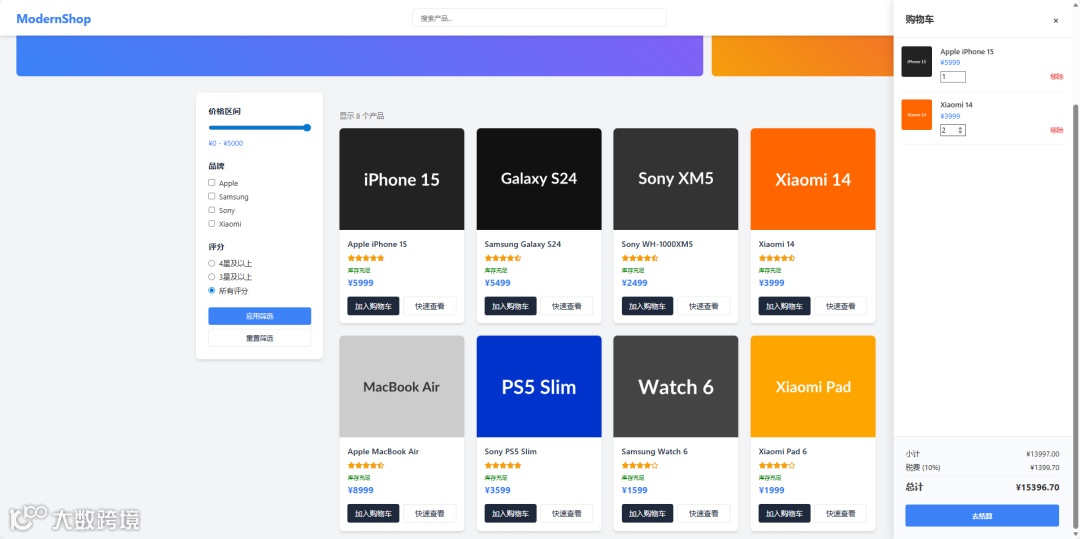Screen dimensions: 1080x539
Task: Open the iPhone 15 product image
Action: (x=402, y=179)
